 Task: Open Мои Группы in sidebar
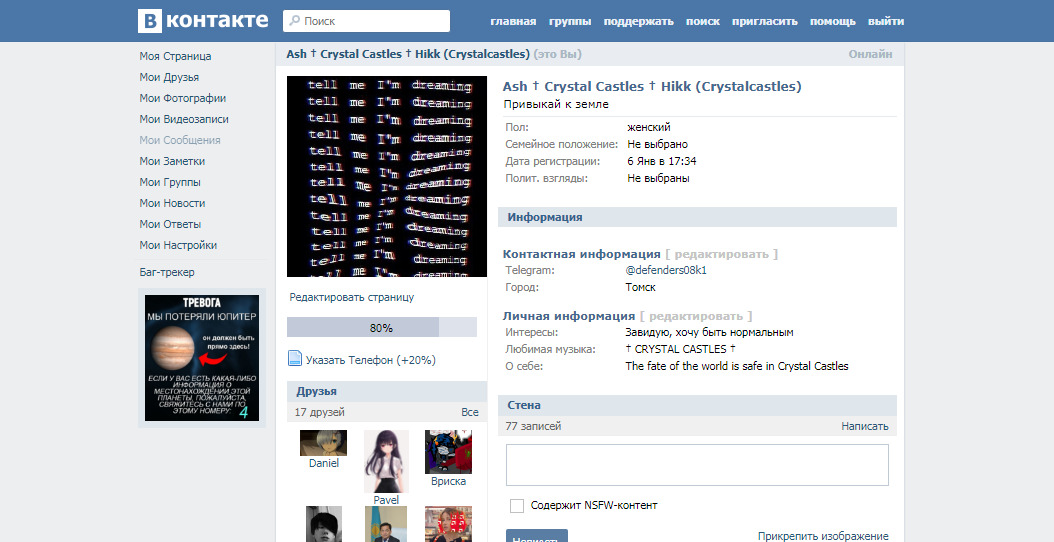170,182
